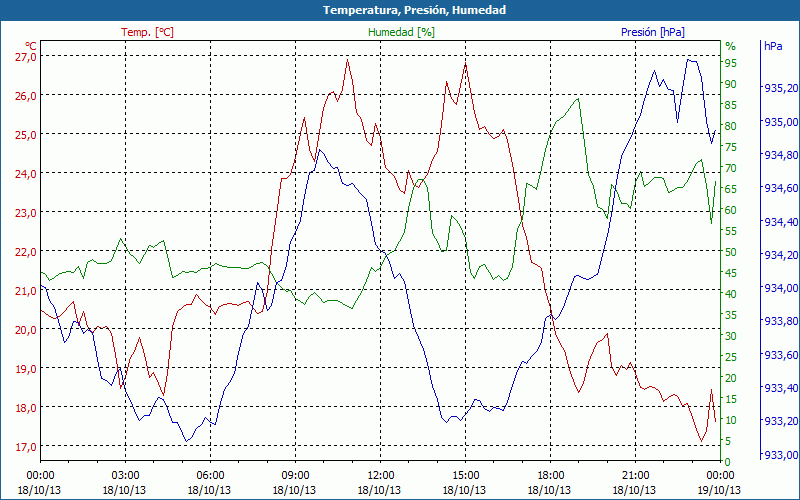800x500 pixels.
Task: Click the '50' humidity axis tick
Action: tap(731, 252)
